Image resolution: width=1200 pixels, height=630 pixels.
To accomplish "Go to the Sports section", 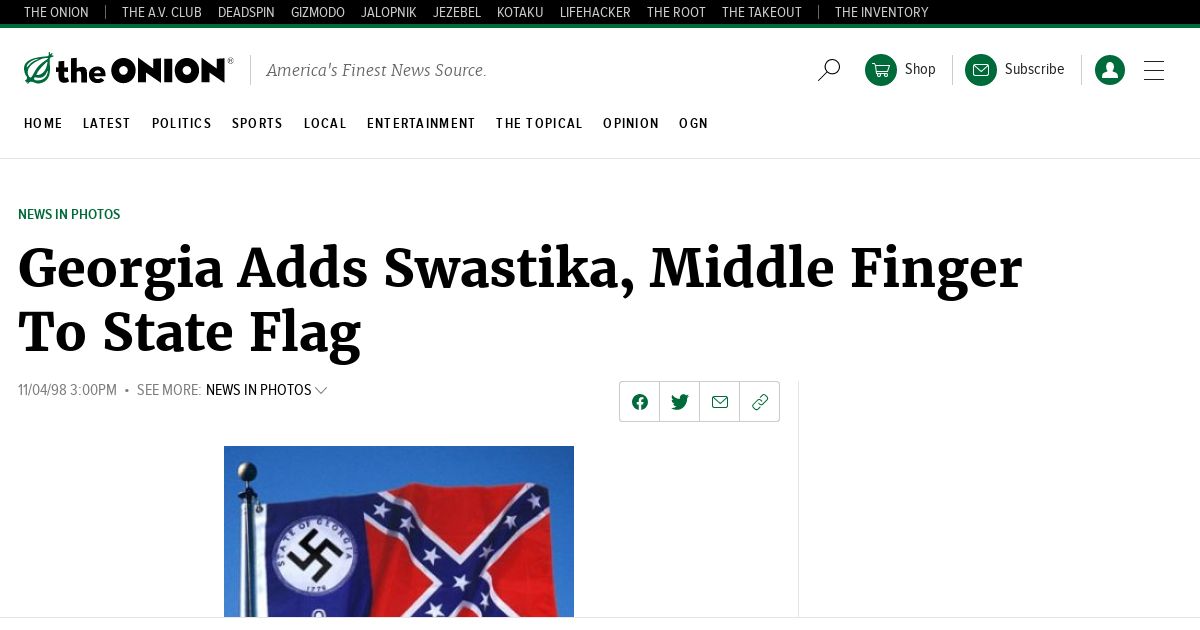I will [257, 124].
